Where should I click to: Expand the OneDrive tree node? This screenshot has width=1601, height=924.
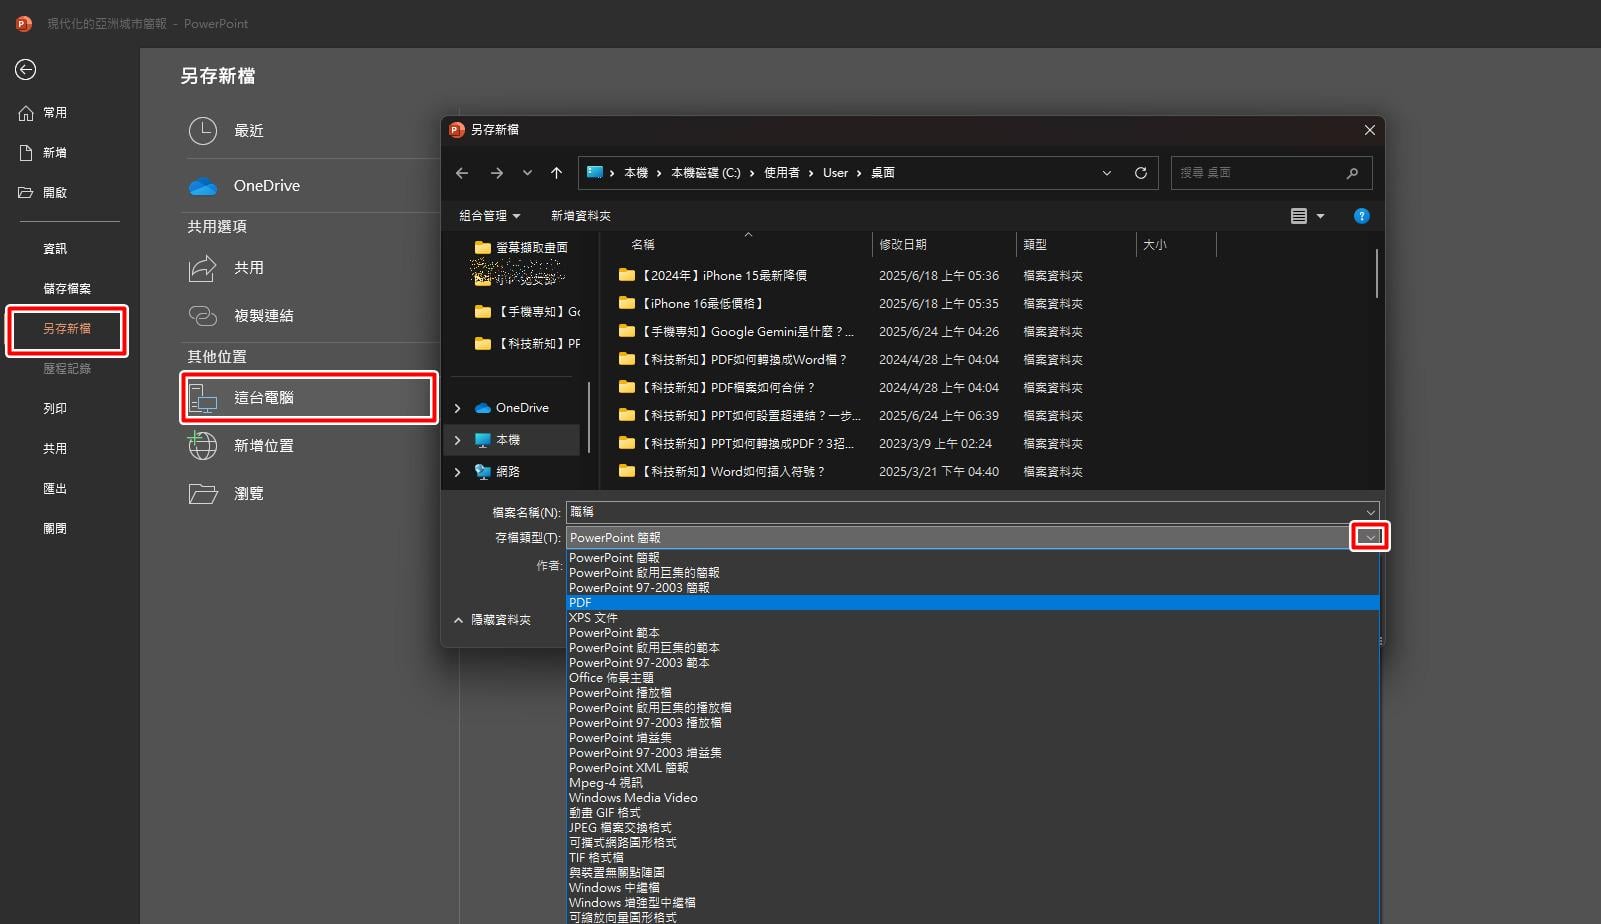[x=458, y=408]
